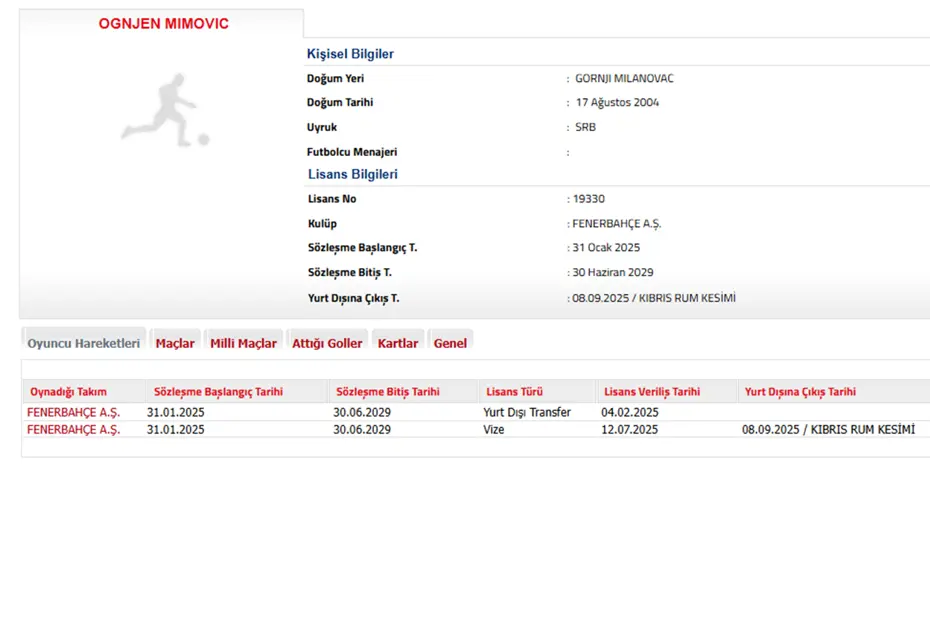Click the Doğum Yeri label
930x618 pixels.
335,78
